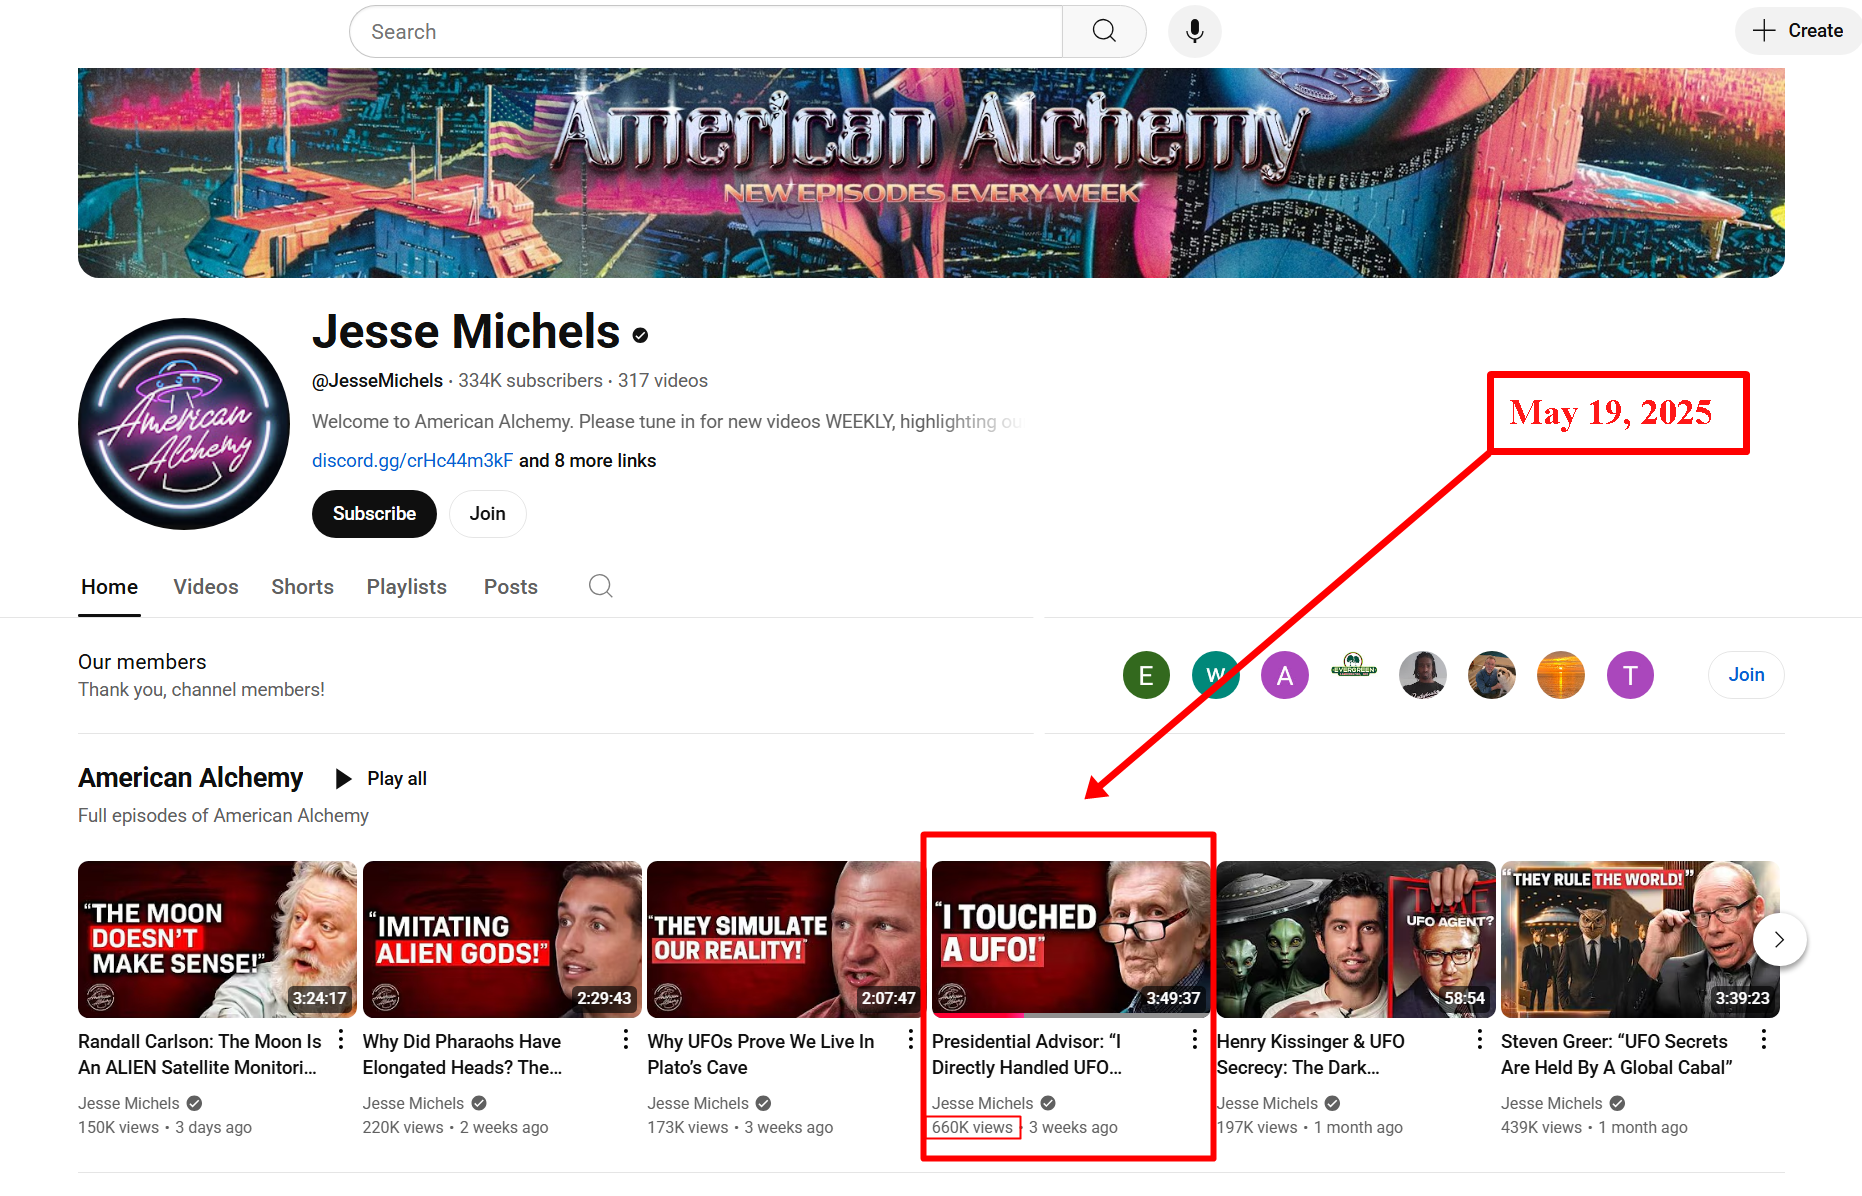Click "150K views" under Randall Carlson video
1862x1196 pixels.
click(118, 1128)
